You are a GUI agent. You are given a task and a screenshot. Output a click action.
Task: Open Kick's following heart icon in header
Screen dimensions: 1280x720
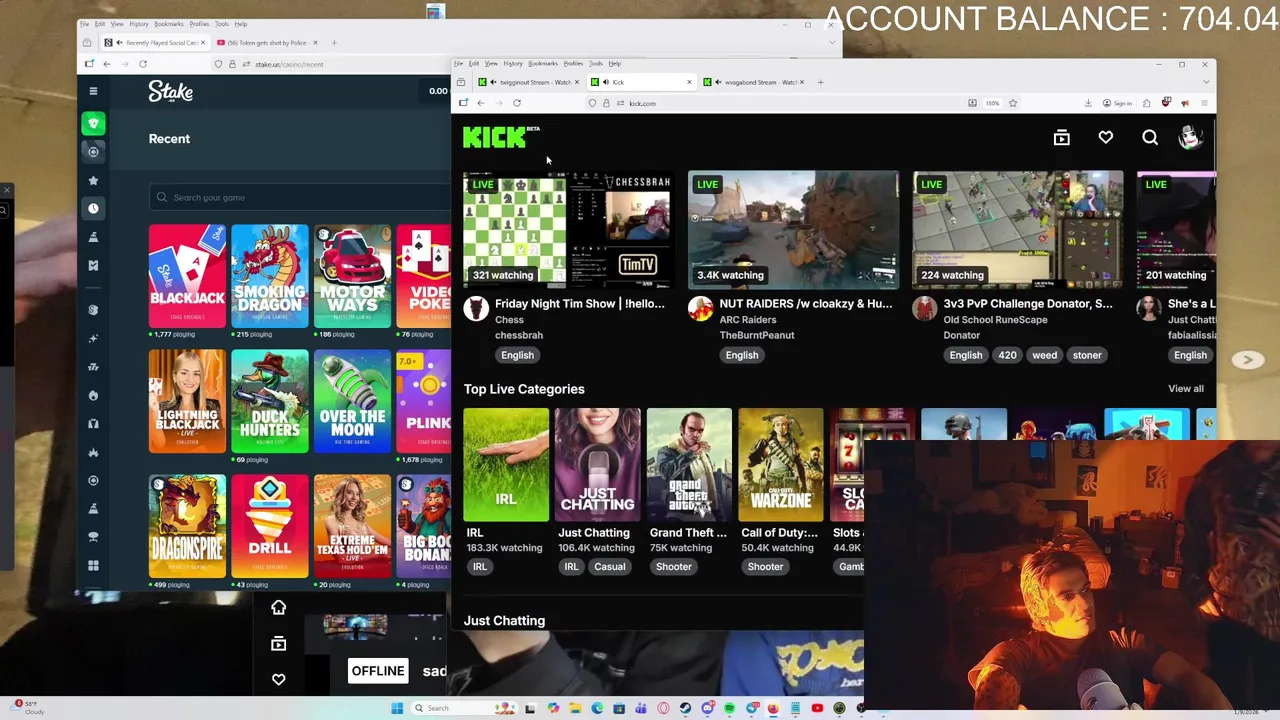(1106, 138)
